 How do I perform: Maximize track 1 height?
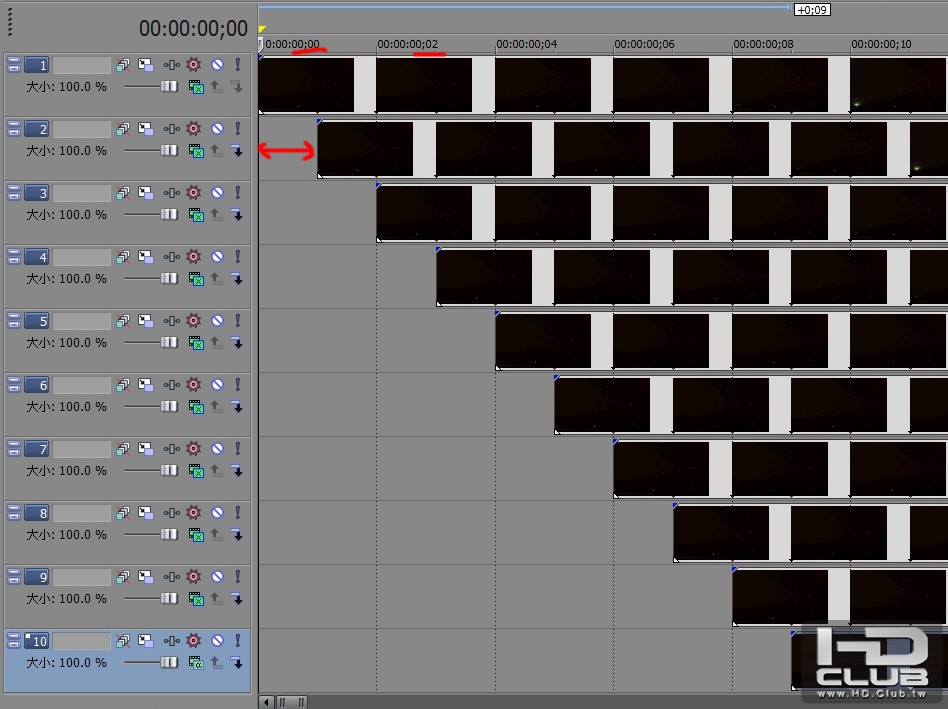click(x=14, y=68)
